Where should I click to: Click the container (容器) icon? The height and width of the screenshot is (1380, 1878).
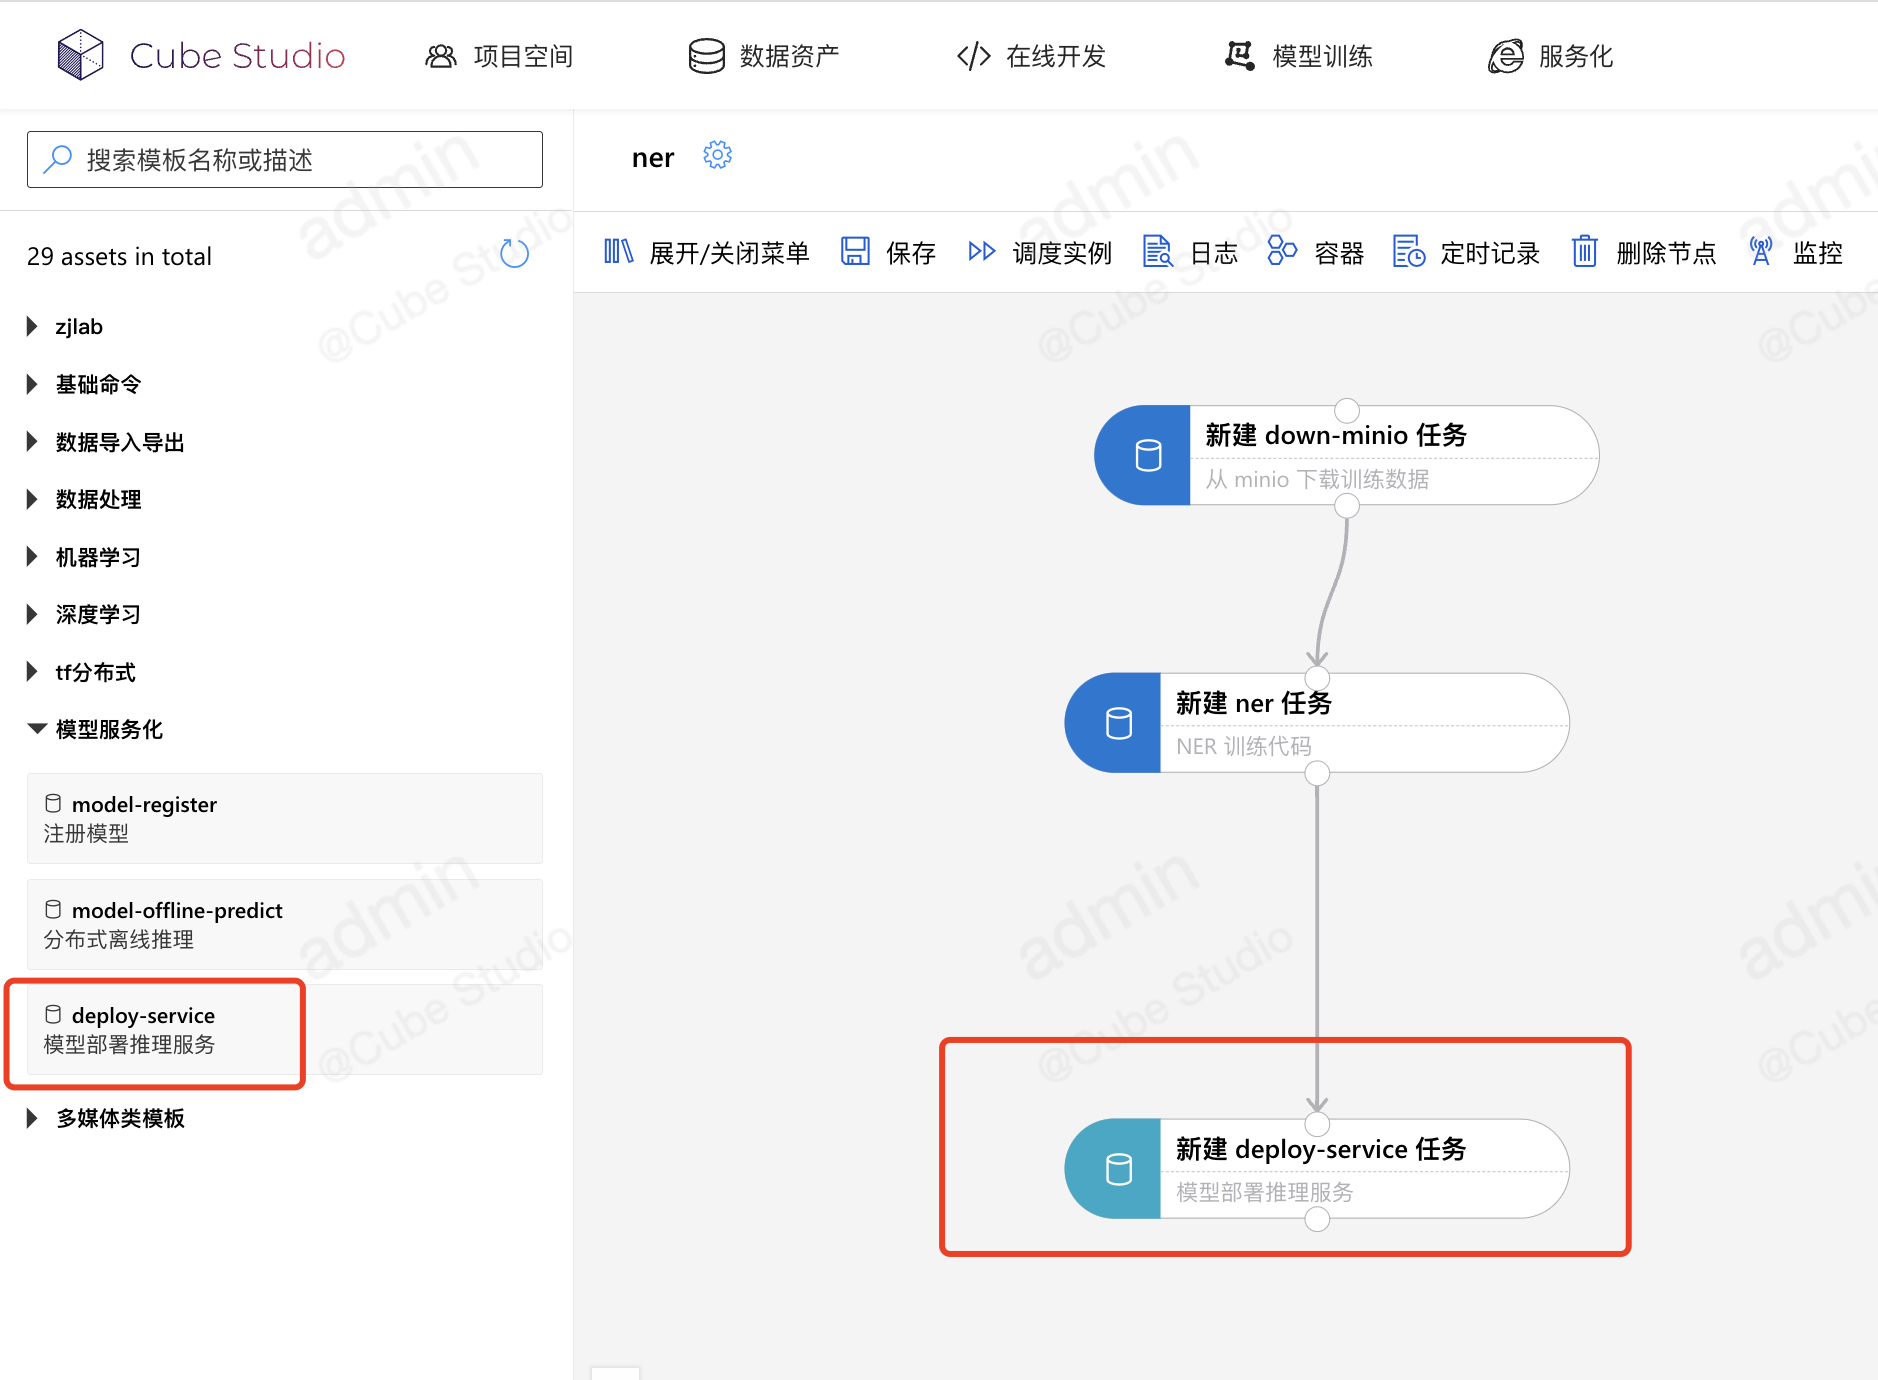[x=1281, y=252]
